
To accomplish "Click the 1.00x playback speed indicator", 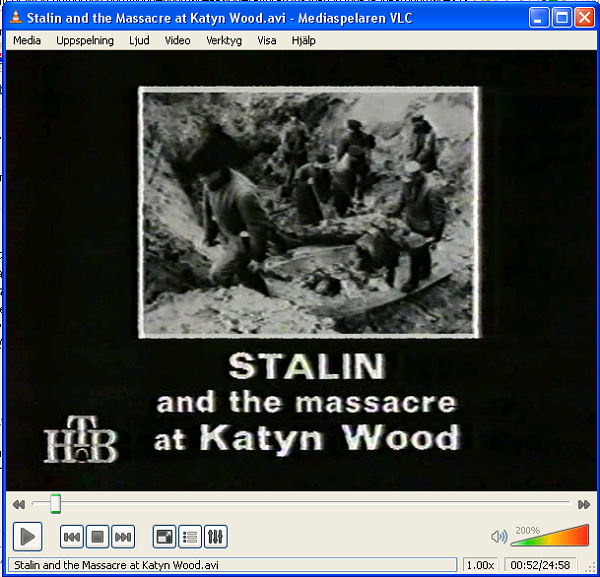I will point(480,565).
